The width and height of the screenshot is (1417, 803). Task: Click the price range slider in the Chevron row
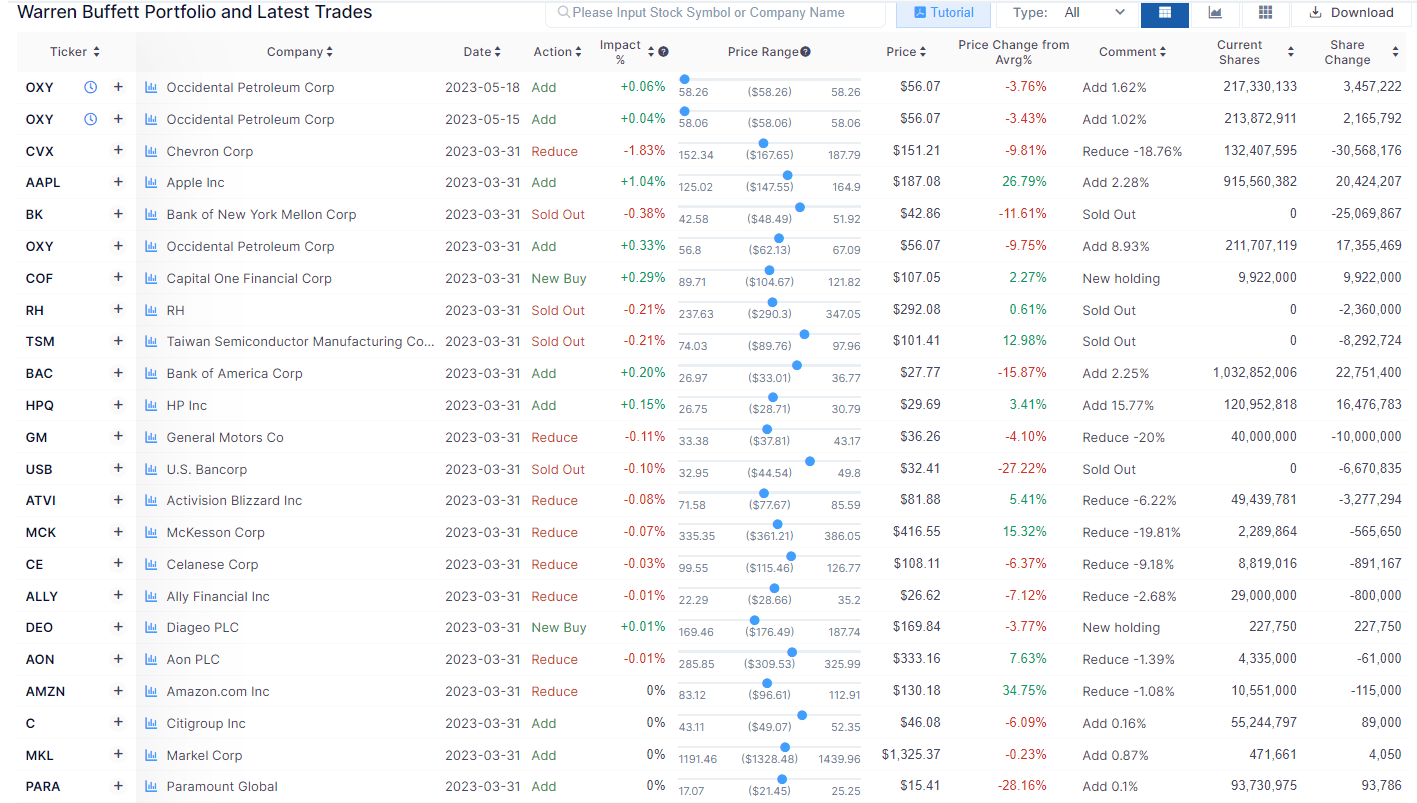pos(769,144)
